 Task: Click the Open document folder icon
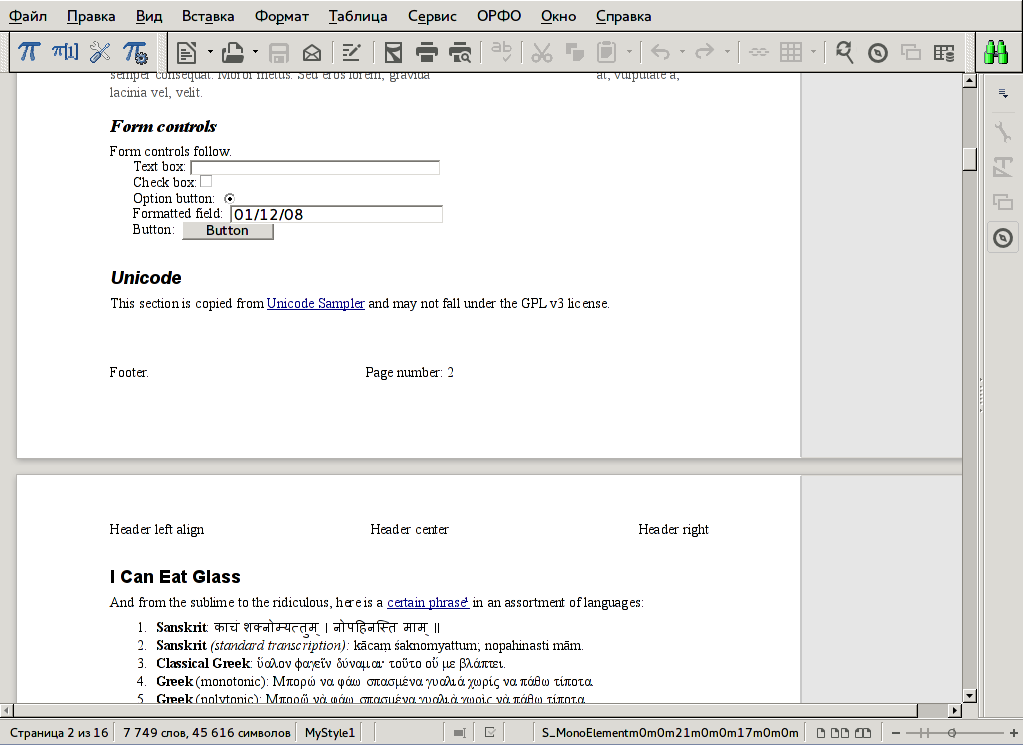(233, 52)
